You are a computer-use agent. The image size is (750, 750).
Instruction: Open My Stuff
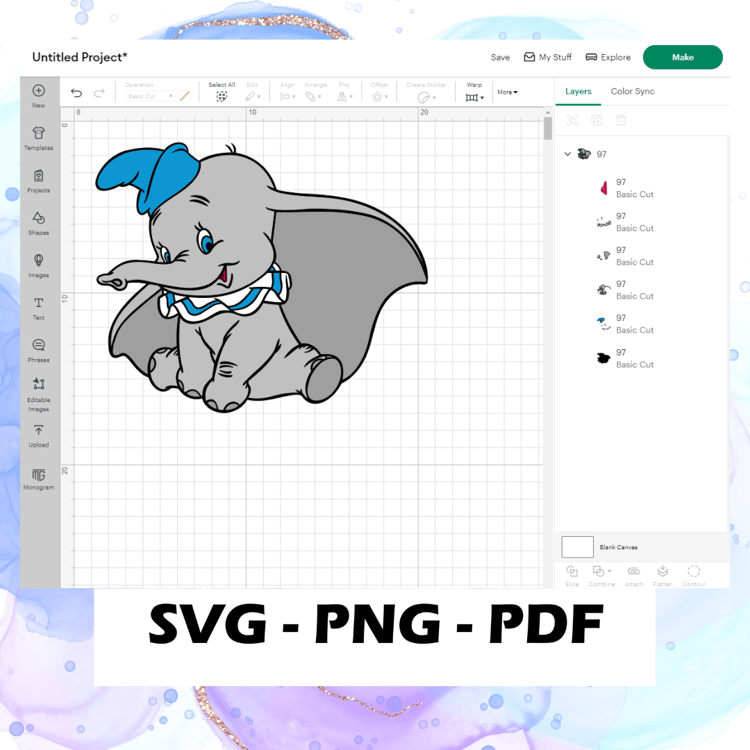[548, 57]
